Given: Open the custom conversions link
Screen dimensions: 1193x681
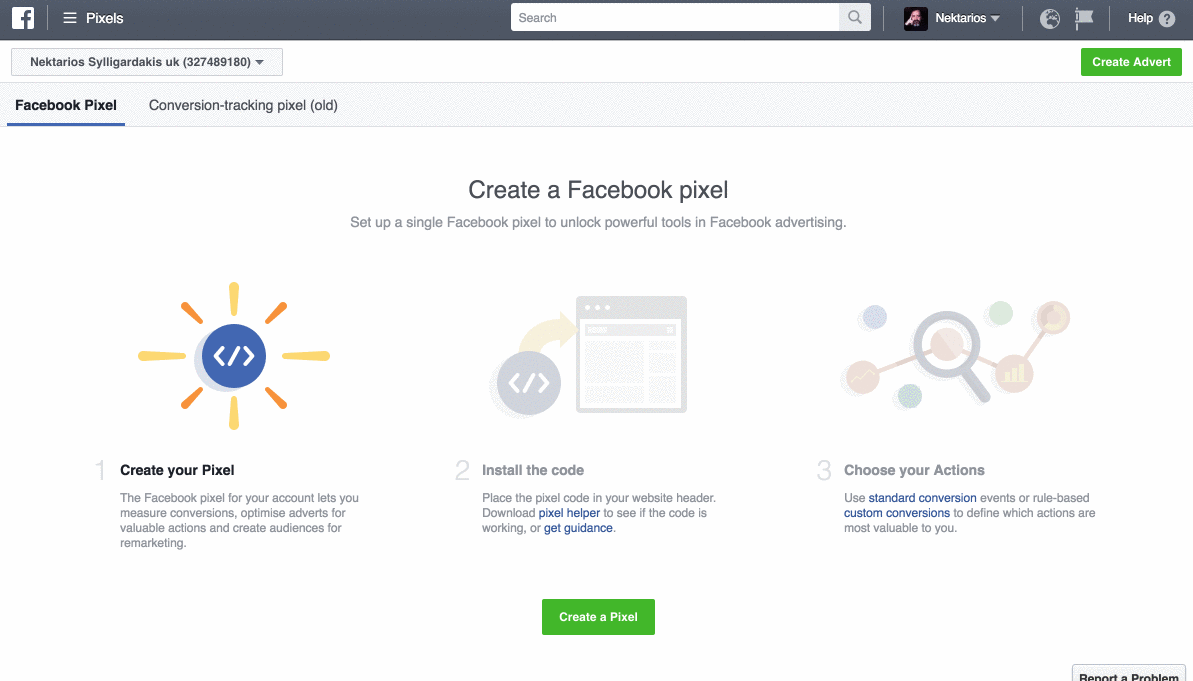Looking at the screenshot, I should 897,513.
